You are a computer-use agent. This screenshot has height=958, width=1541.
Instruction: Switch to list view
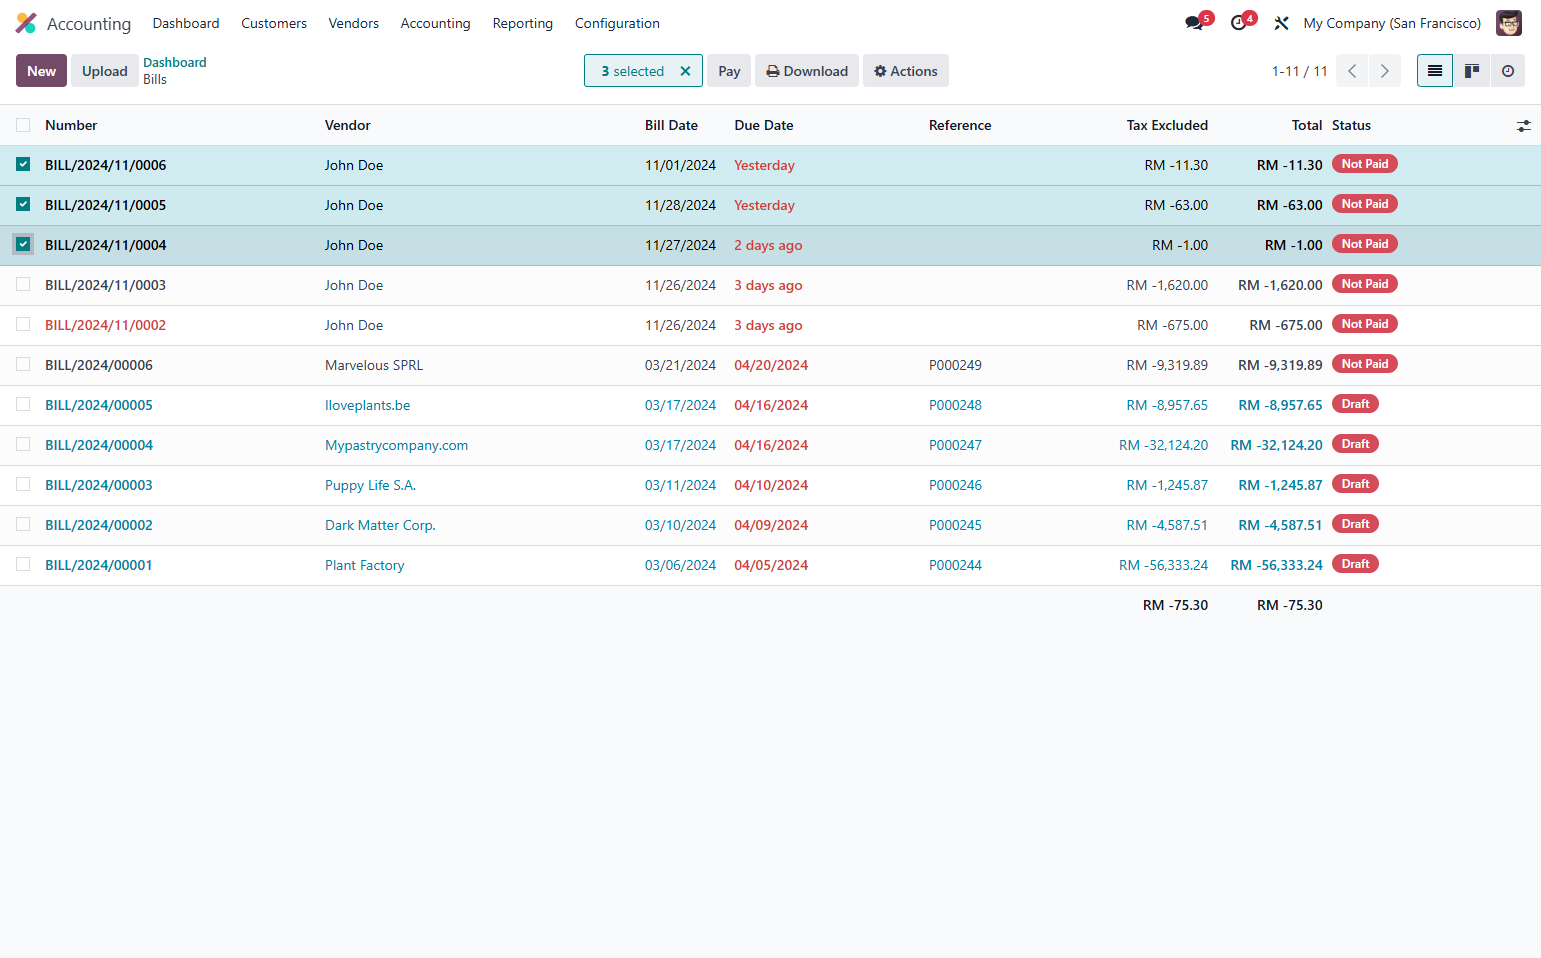click(1435, 71)
